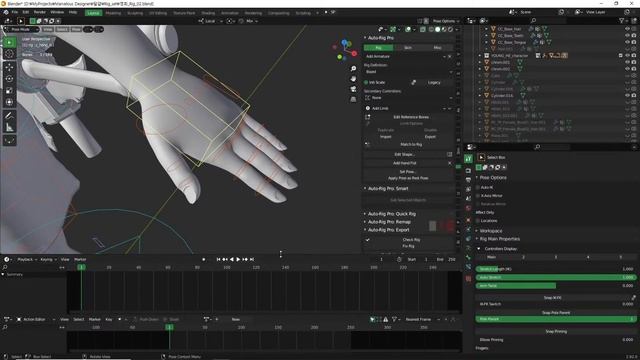Click the Match to Rig button
Screen dimensions: 640x360
point(411,144)
